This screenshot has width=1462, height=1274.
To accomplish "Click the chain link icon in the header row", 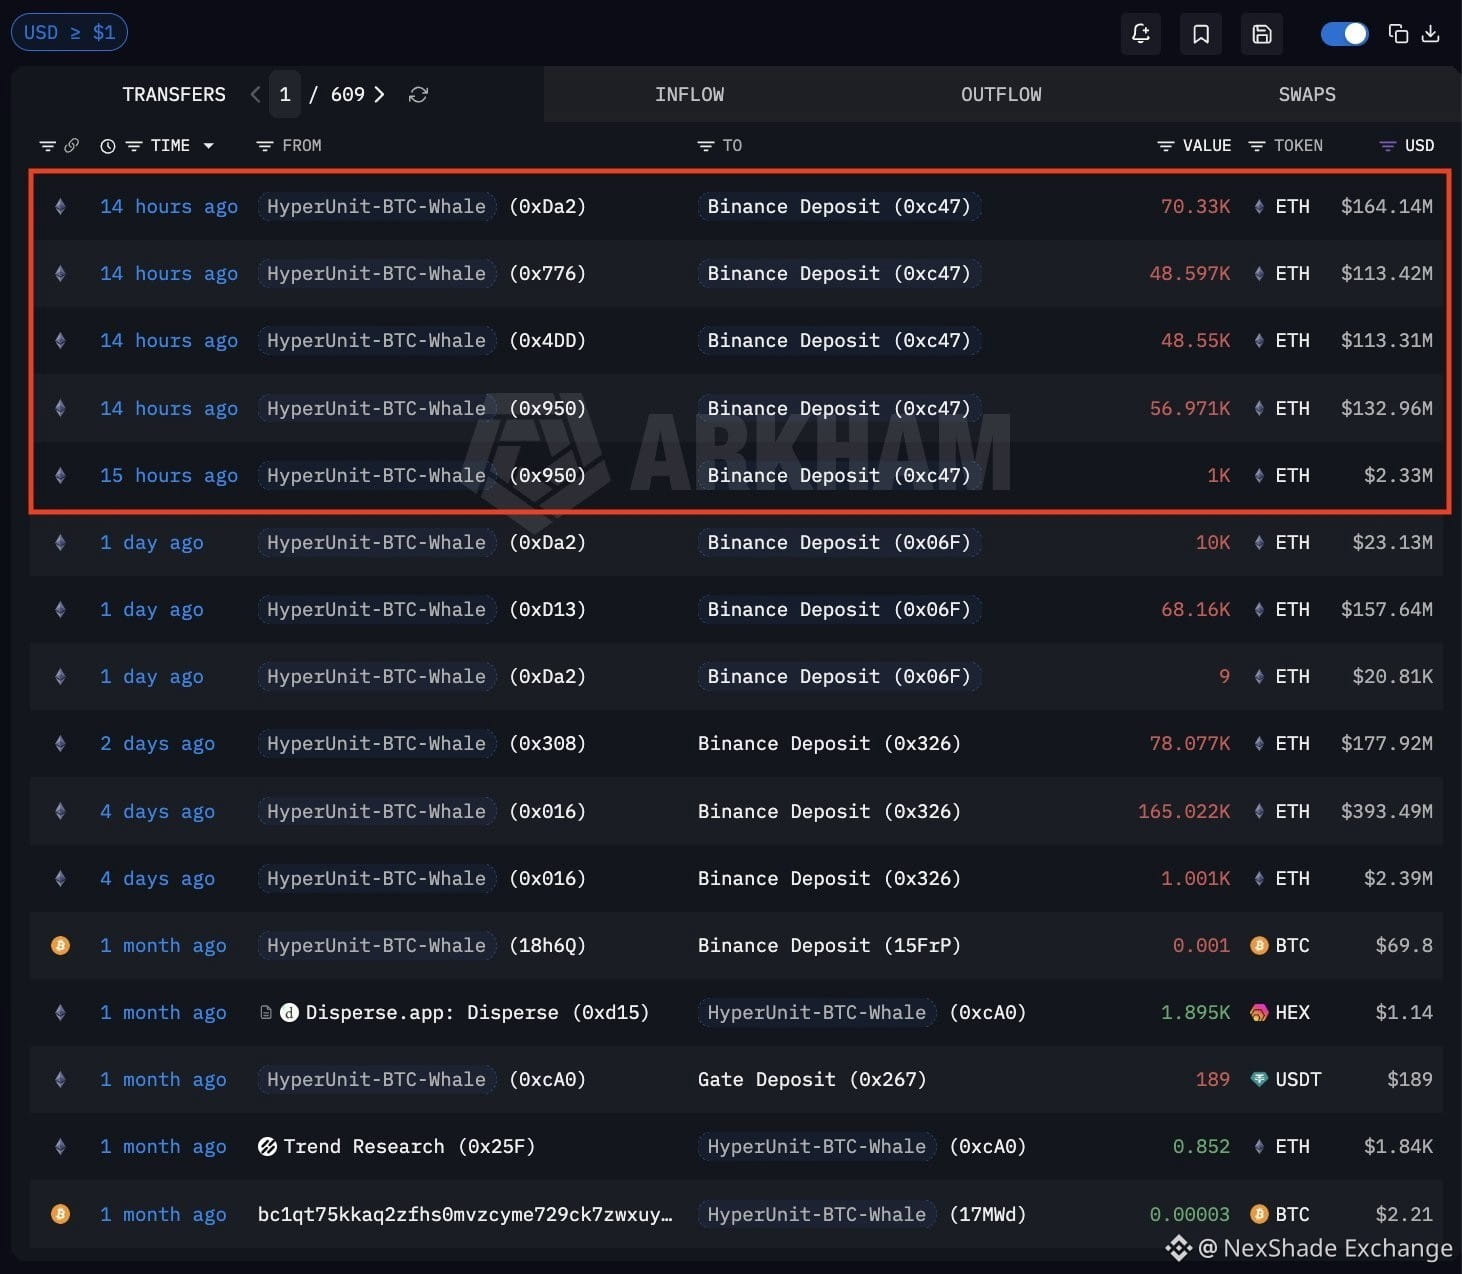I will [x=72, y=146].
